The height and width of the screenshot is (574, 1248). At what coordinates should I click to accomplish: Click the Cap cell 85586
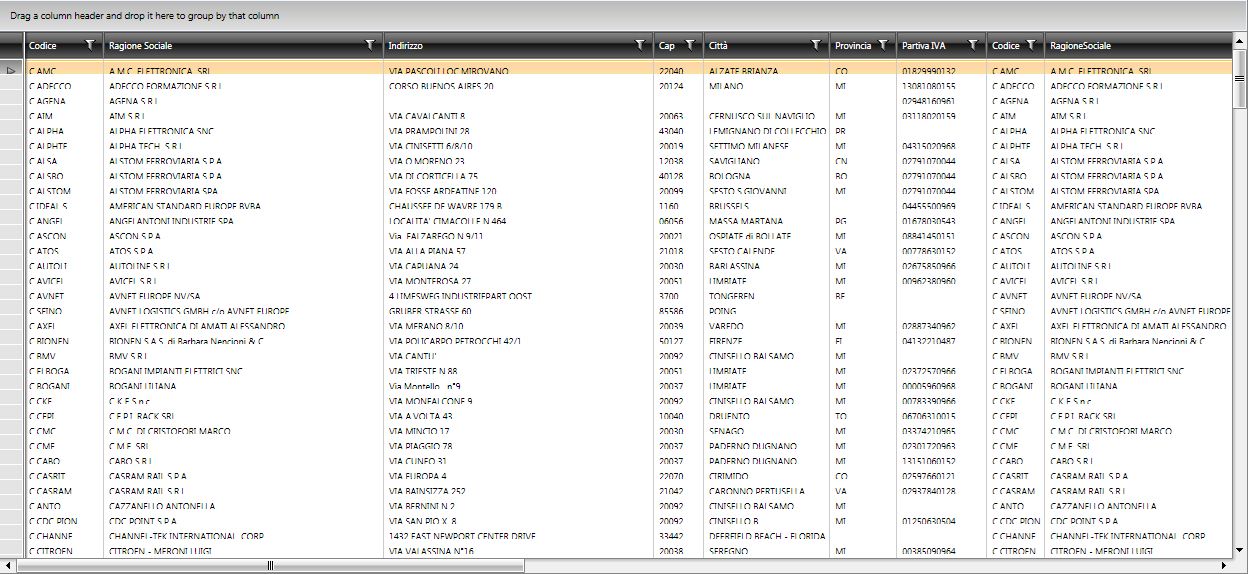(x=679, y=311)
